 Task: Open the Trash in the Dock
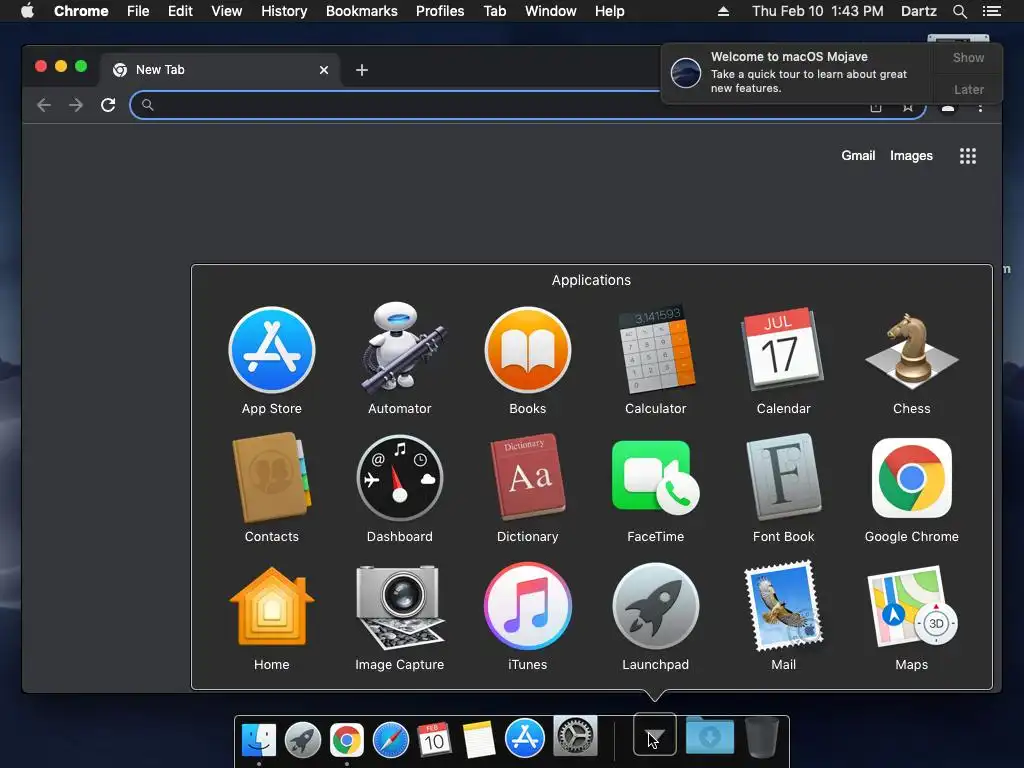761,737
